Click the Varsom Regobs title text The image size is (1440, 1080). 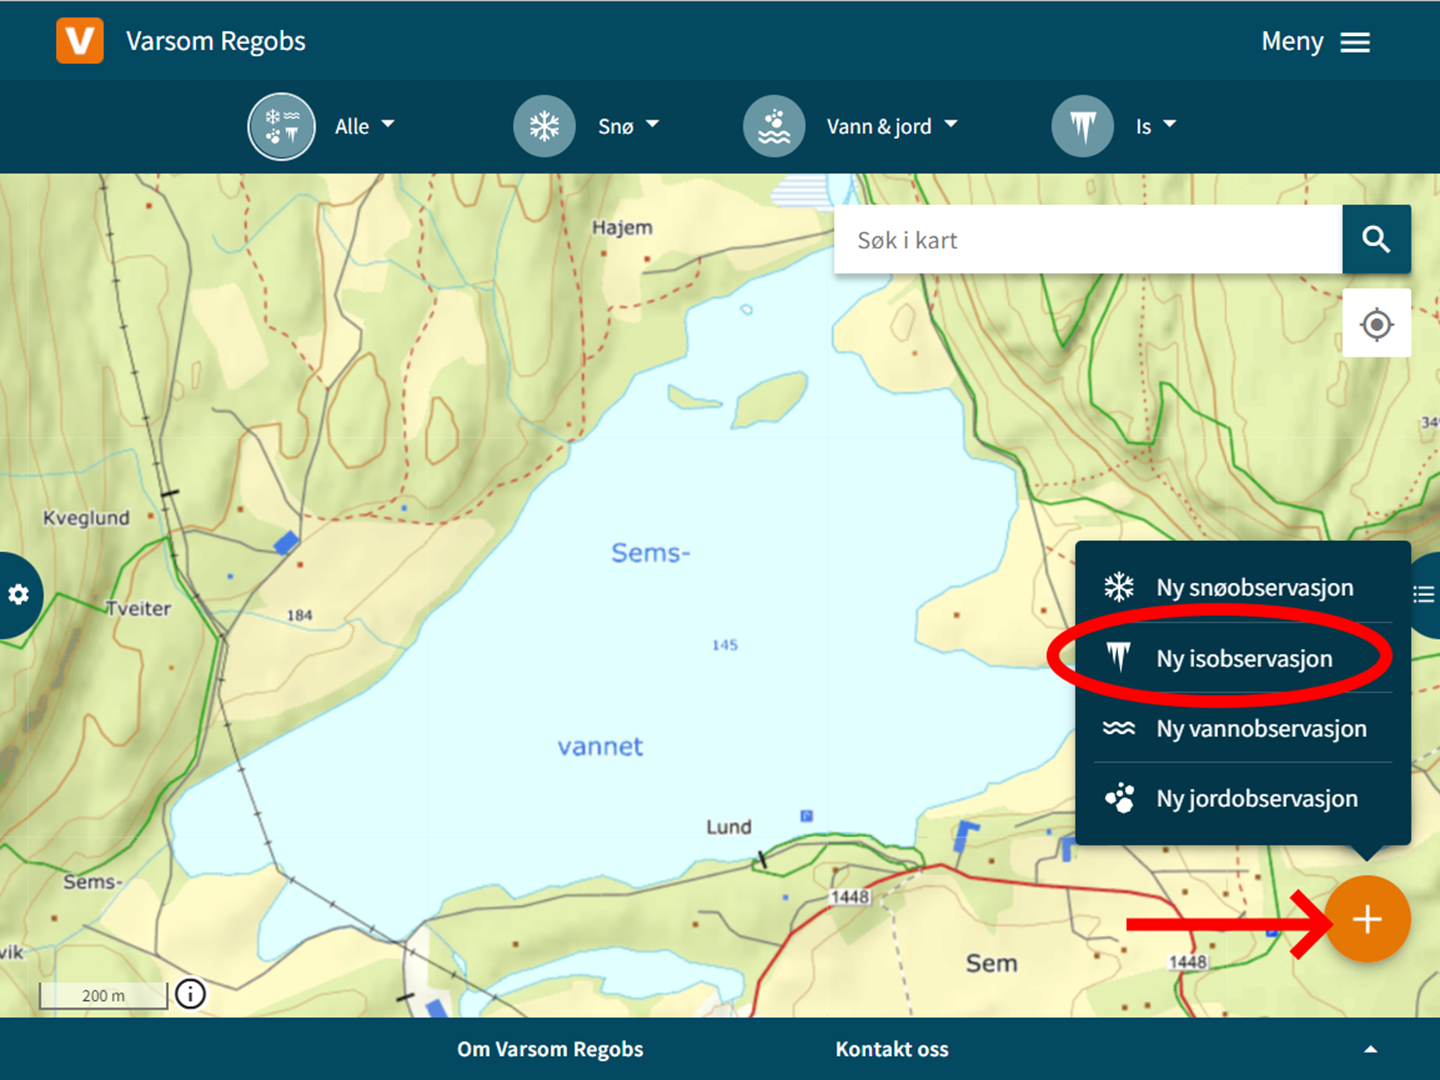tap(216, 41)
